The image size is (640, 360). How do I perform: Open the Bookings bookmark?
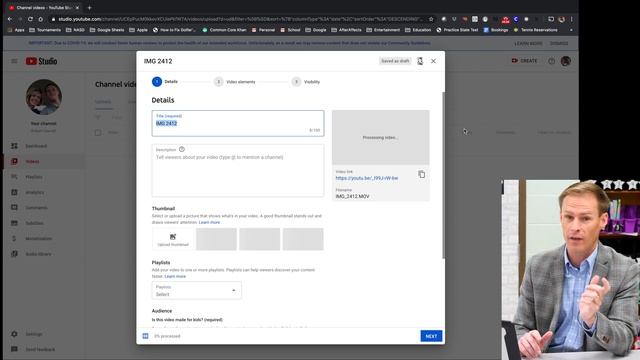click(x=496, y=30)
